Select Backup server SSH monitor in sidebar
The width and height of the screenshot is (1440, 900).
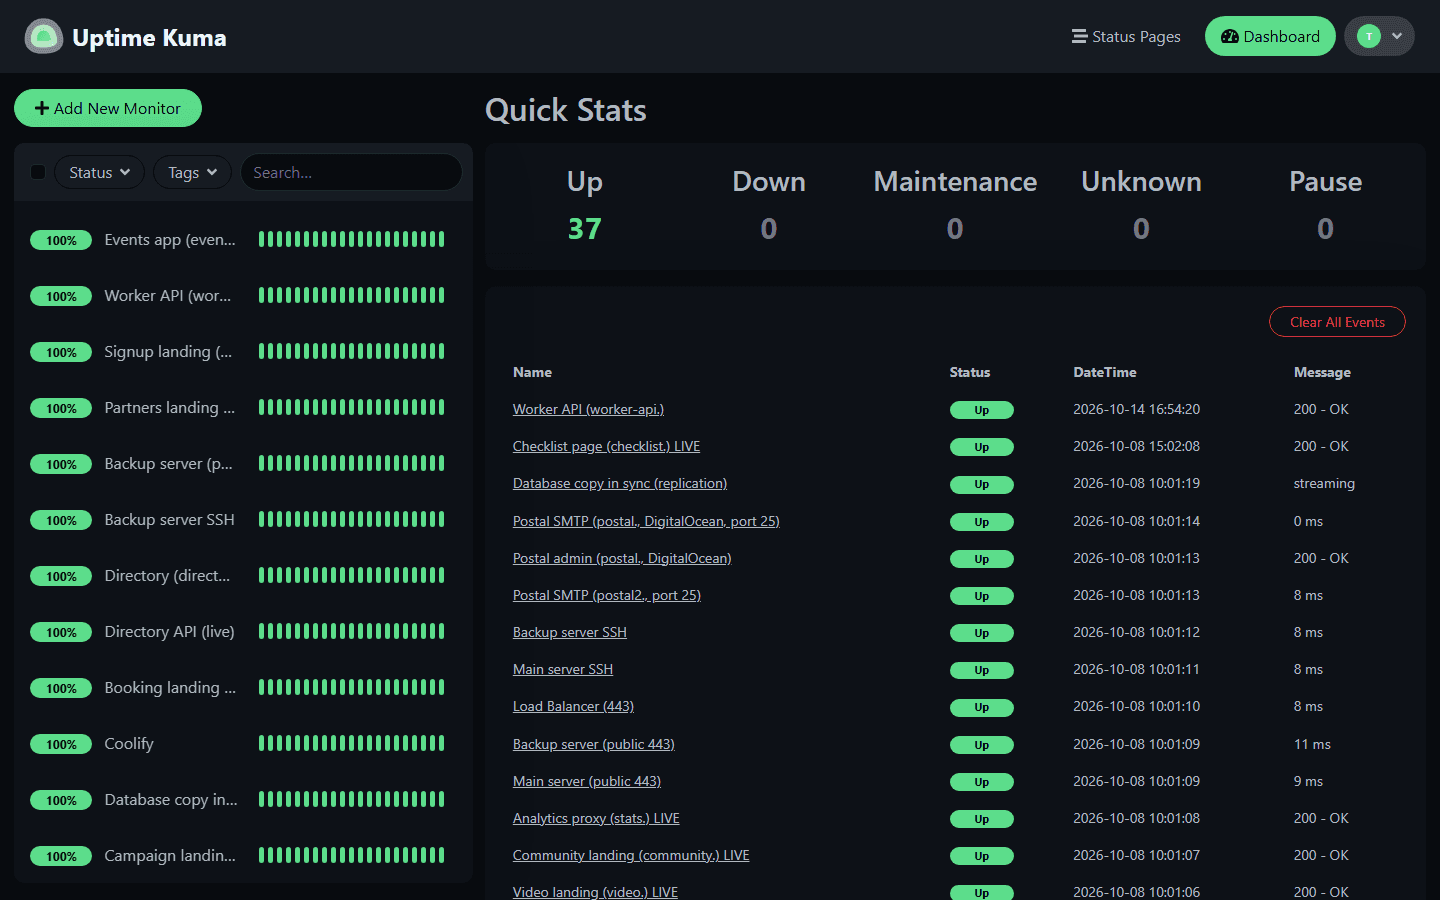coord(243,520)
